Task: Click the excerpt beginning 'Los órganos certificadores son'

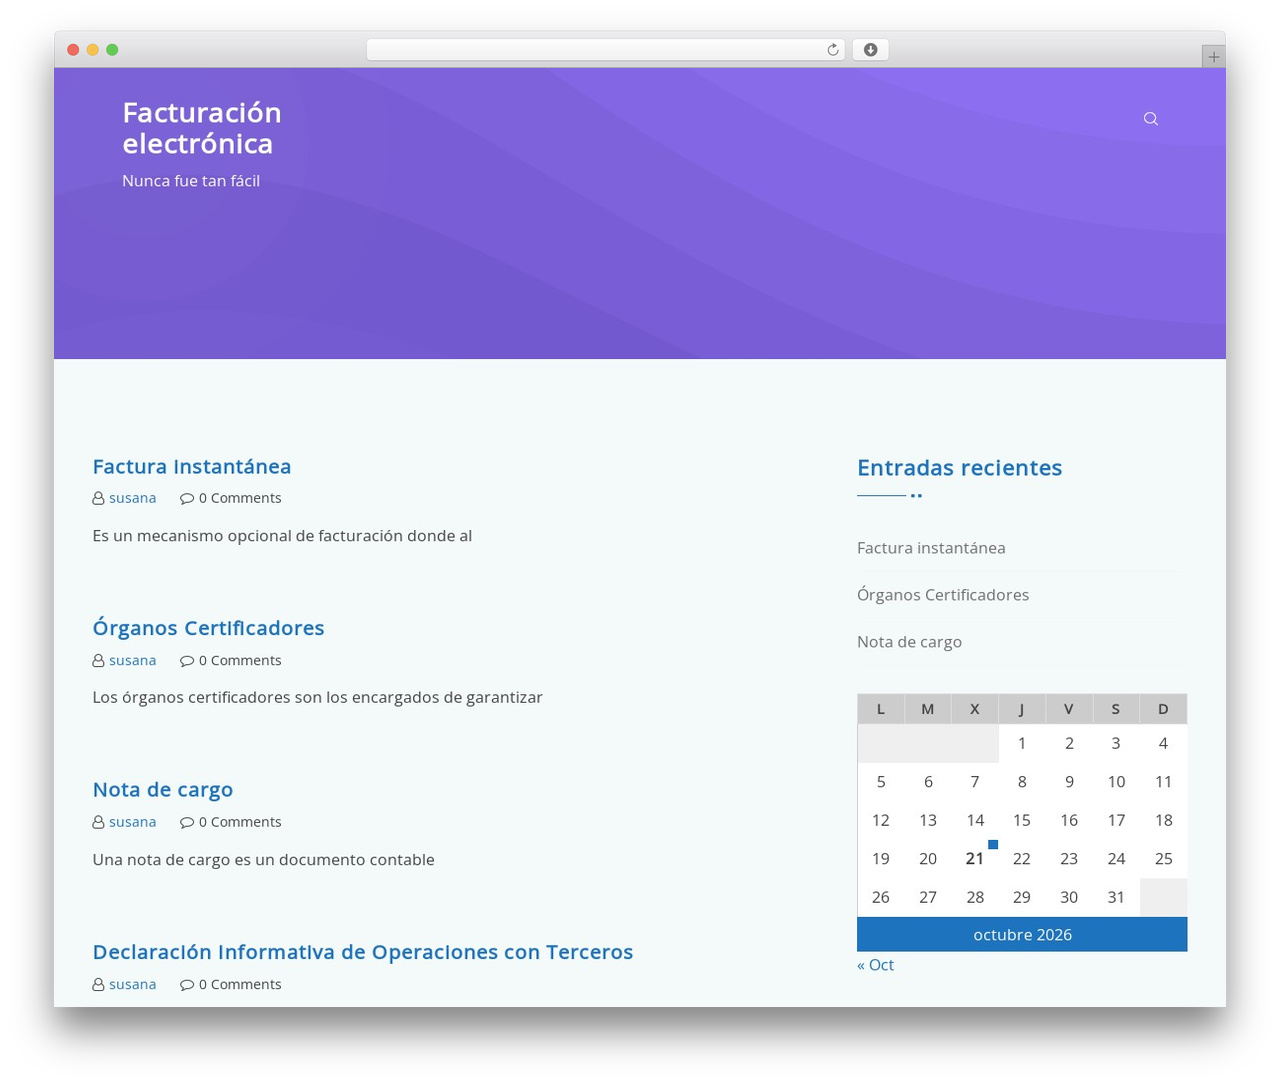Action: 317,698
